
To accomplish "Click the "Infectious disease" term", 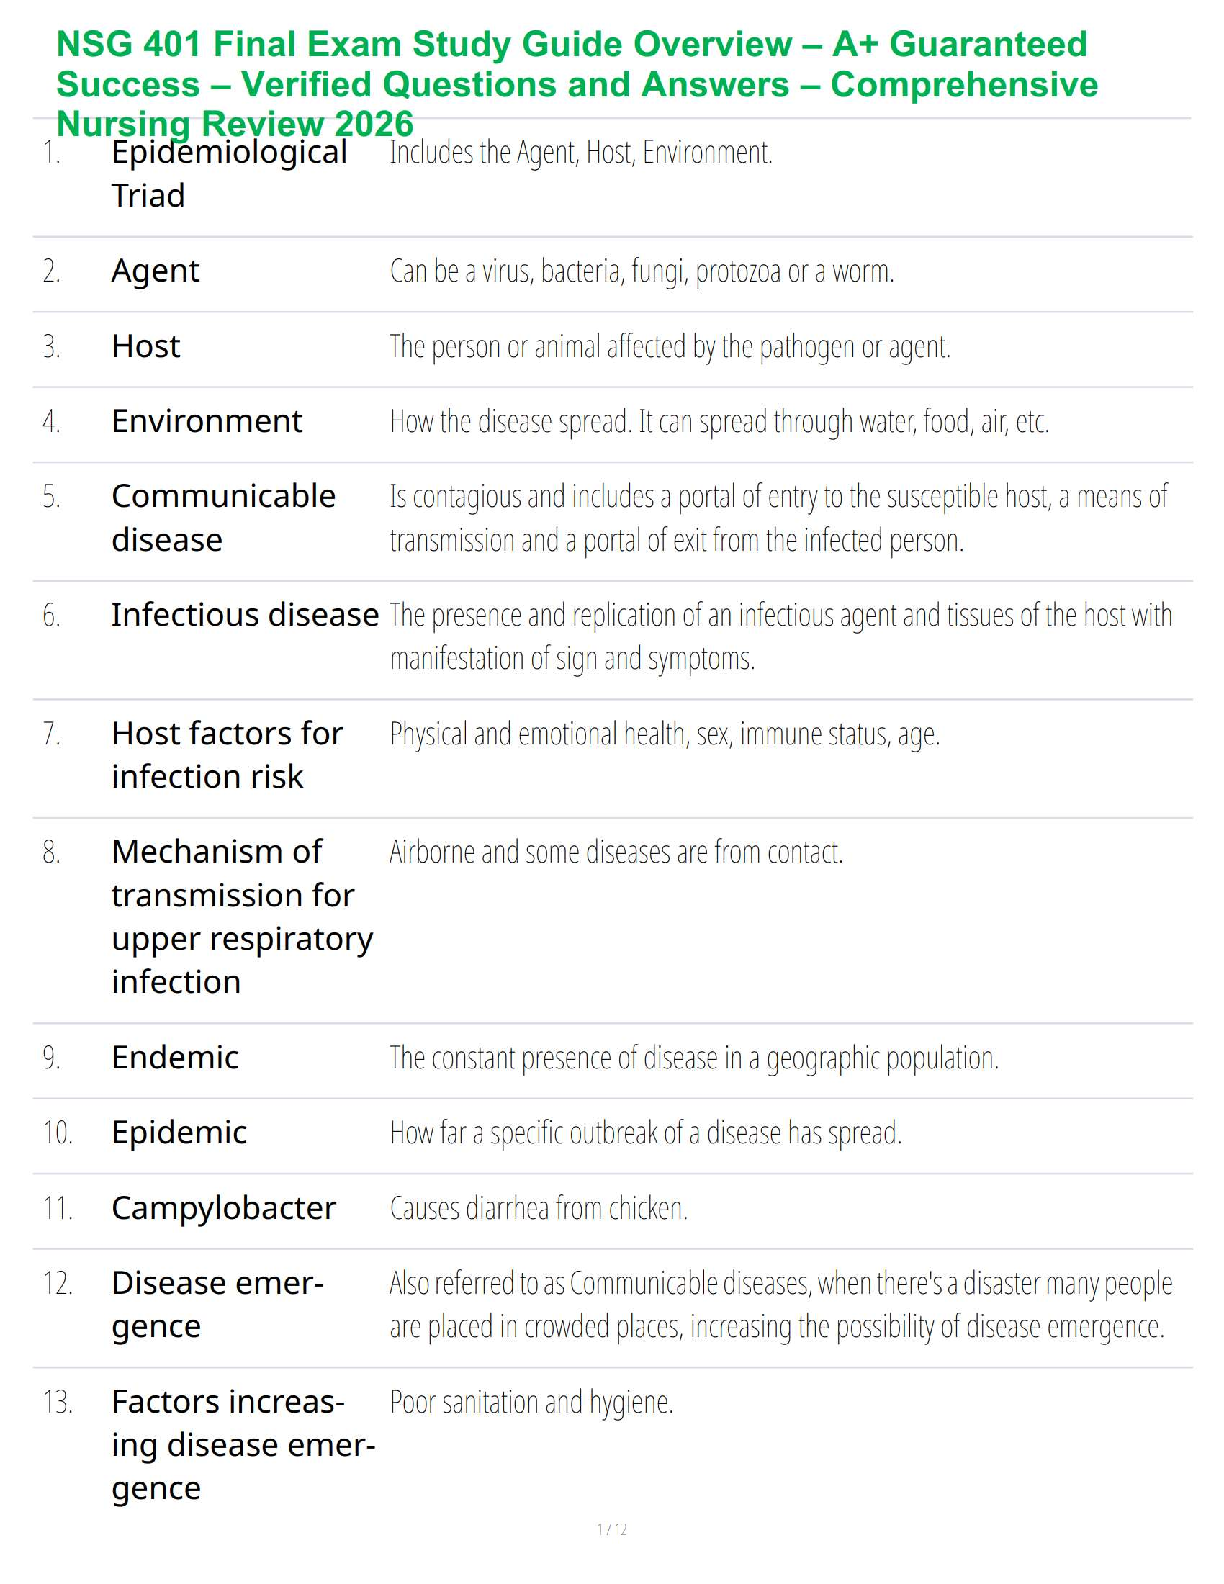I will pos(245,615).
